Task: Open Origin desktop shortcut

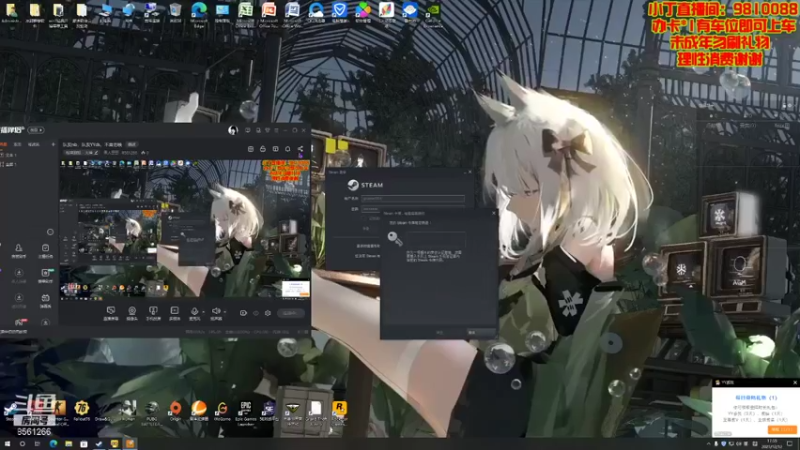Action: pyautogui.click(x=176, y=411)
